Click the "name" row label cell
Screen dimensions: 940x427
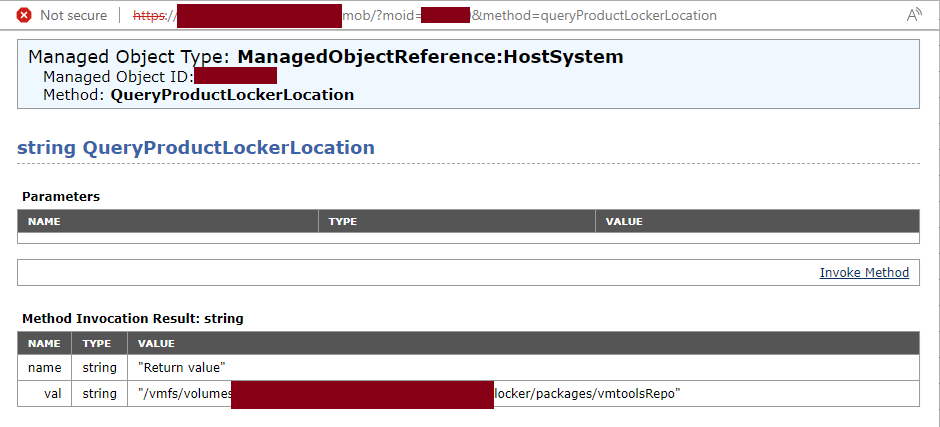[44, 368]
